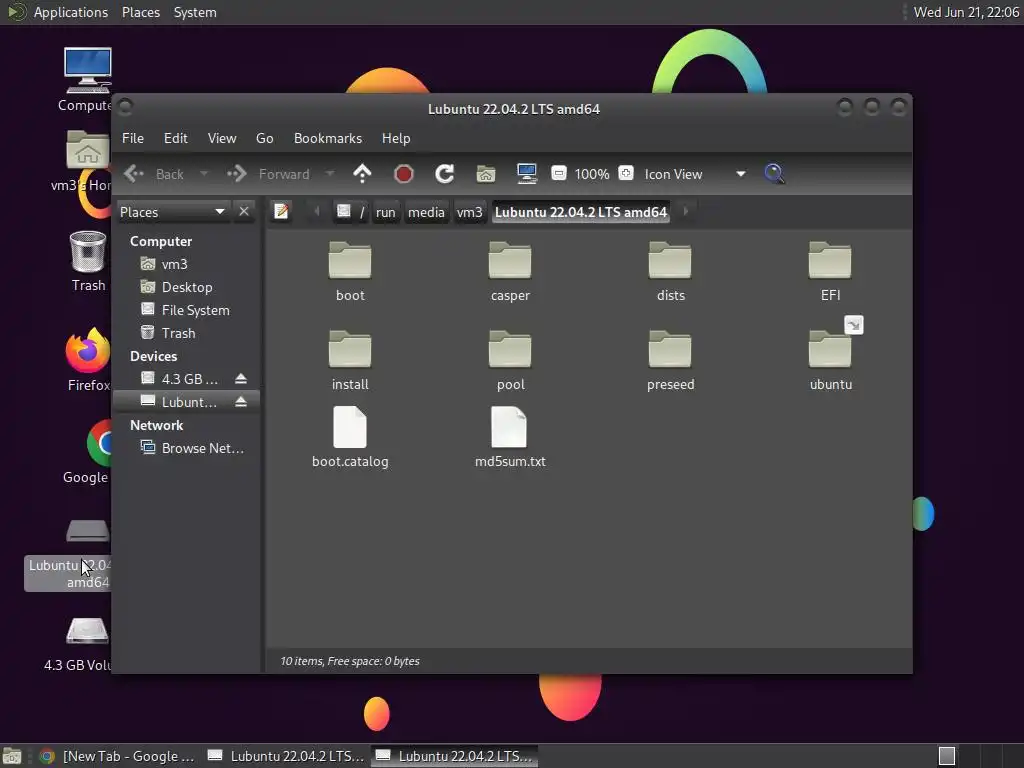The width and height of the screenshot is (1024, 768).
Task: Zoom out with the minus icon
Action: (558, 173)
